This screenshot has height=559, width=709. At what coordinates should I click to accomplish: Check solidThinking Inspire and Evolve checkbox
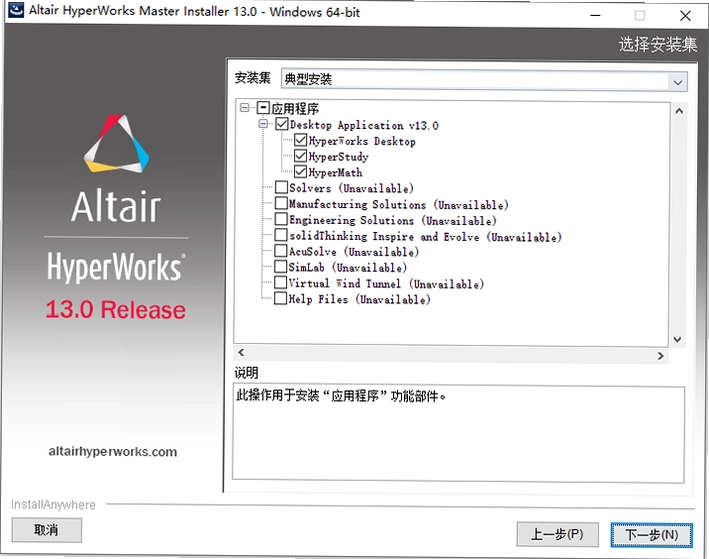[x=281, y=235]
